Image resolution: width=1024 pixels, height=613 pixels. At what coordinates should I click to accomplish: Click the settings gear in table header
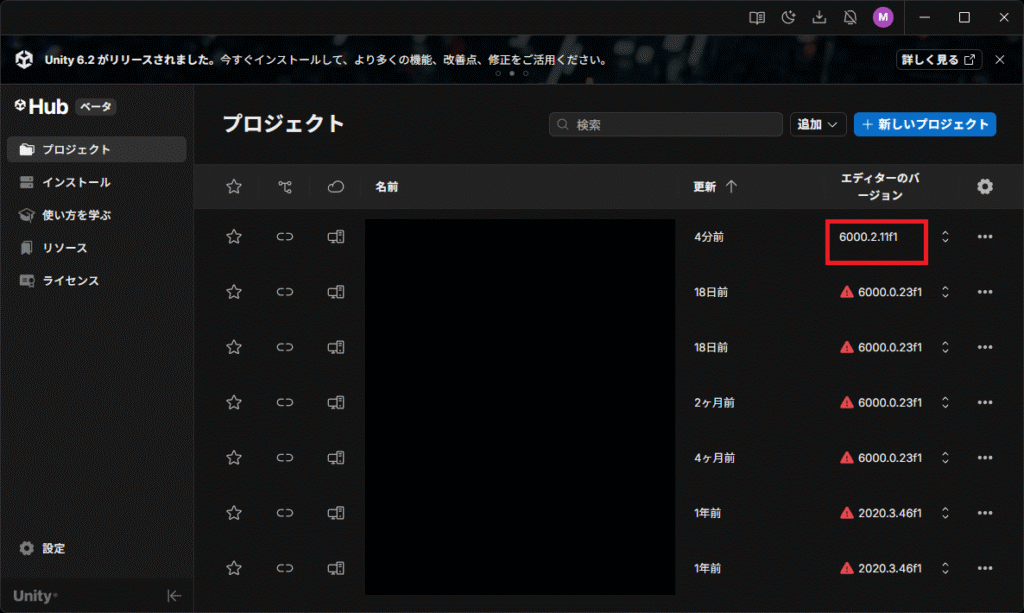985,187
